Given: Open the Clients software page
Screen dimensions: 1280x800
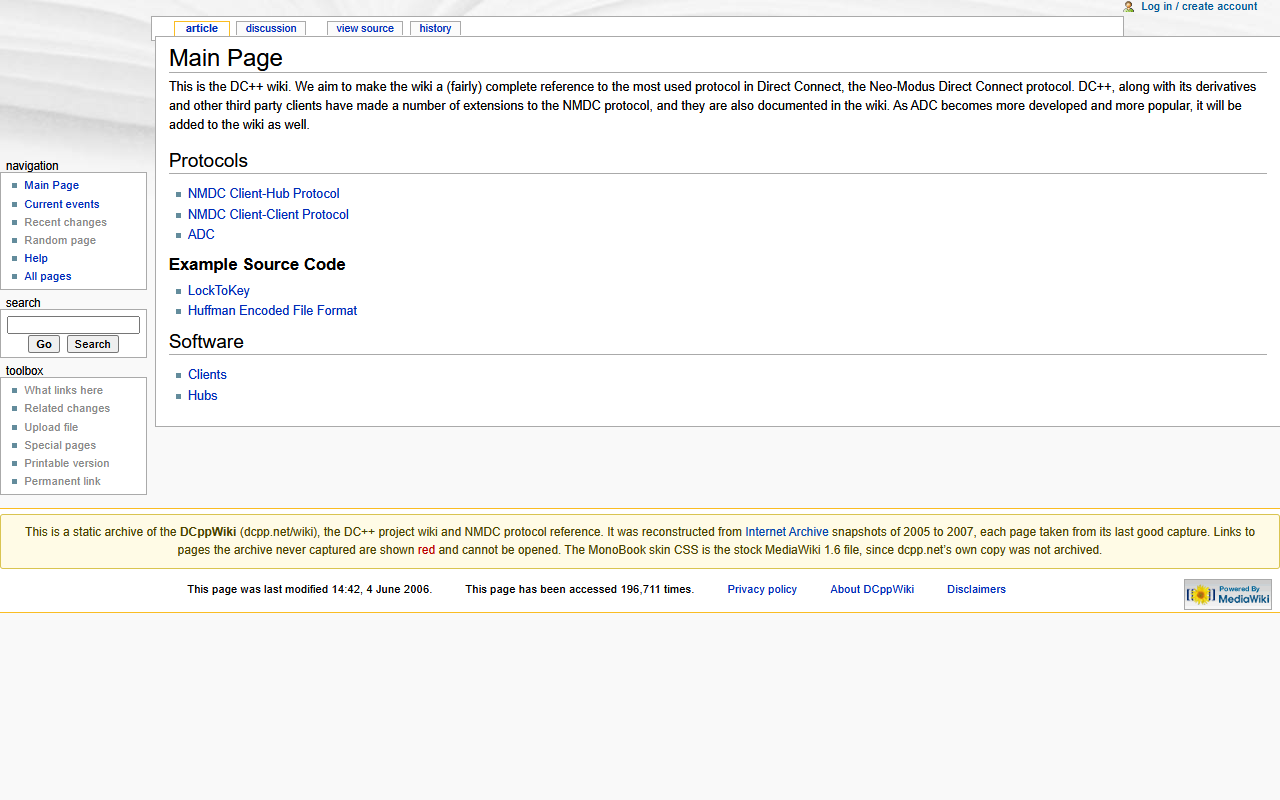Looking at the screenshot, I should pyautogui.click(x=207, y=375).
